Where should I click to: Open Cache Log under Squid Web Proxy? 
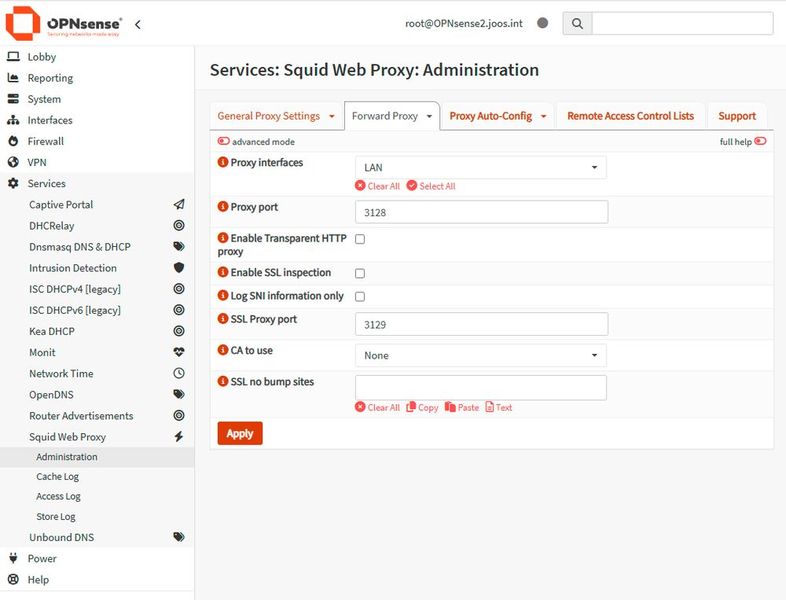click(x=58, y=477)
